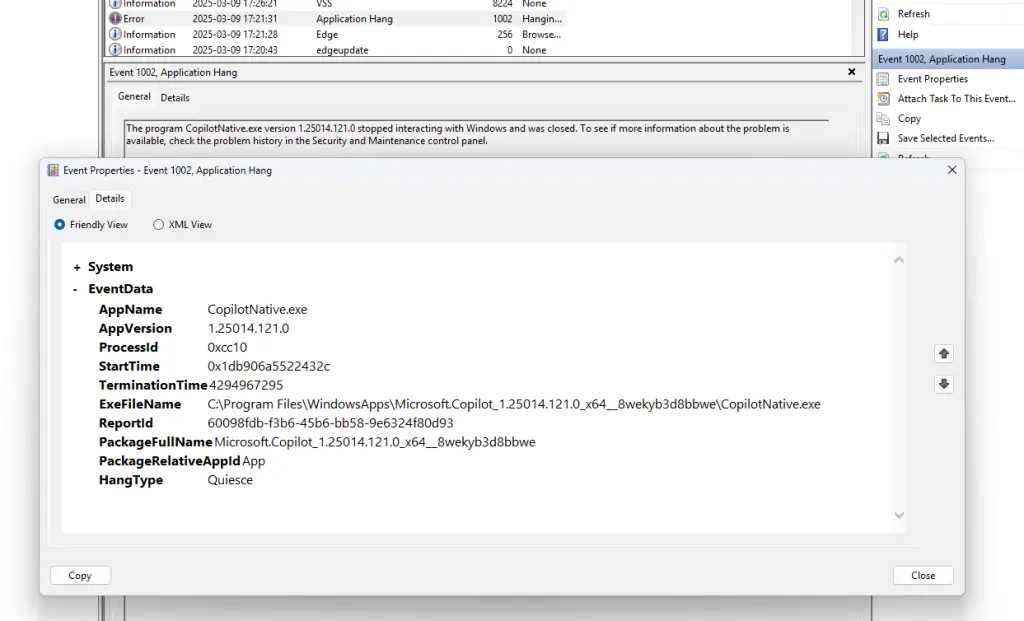Click Attach Task To This Event icon
This screenshot has height=621, width=1024.
[x=883, y=99]
